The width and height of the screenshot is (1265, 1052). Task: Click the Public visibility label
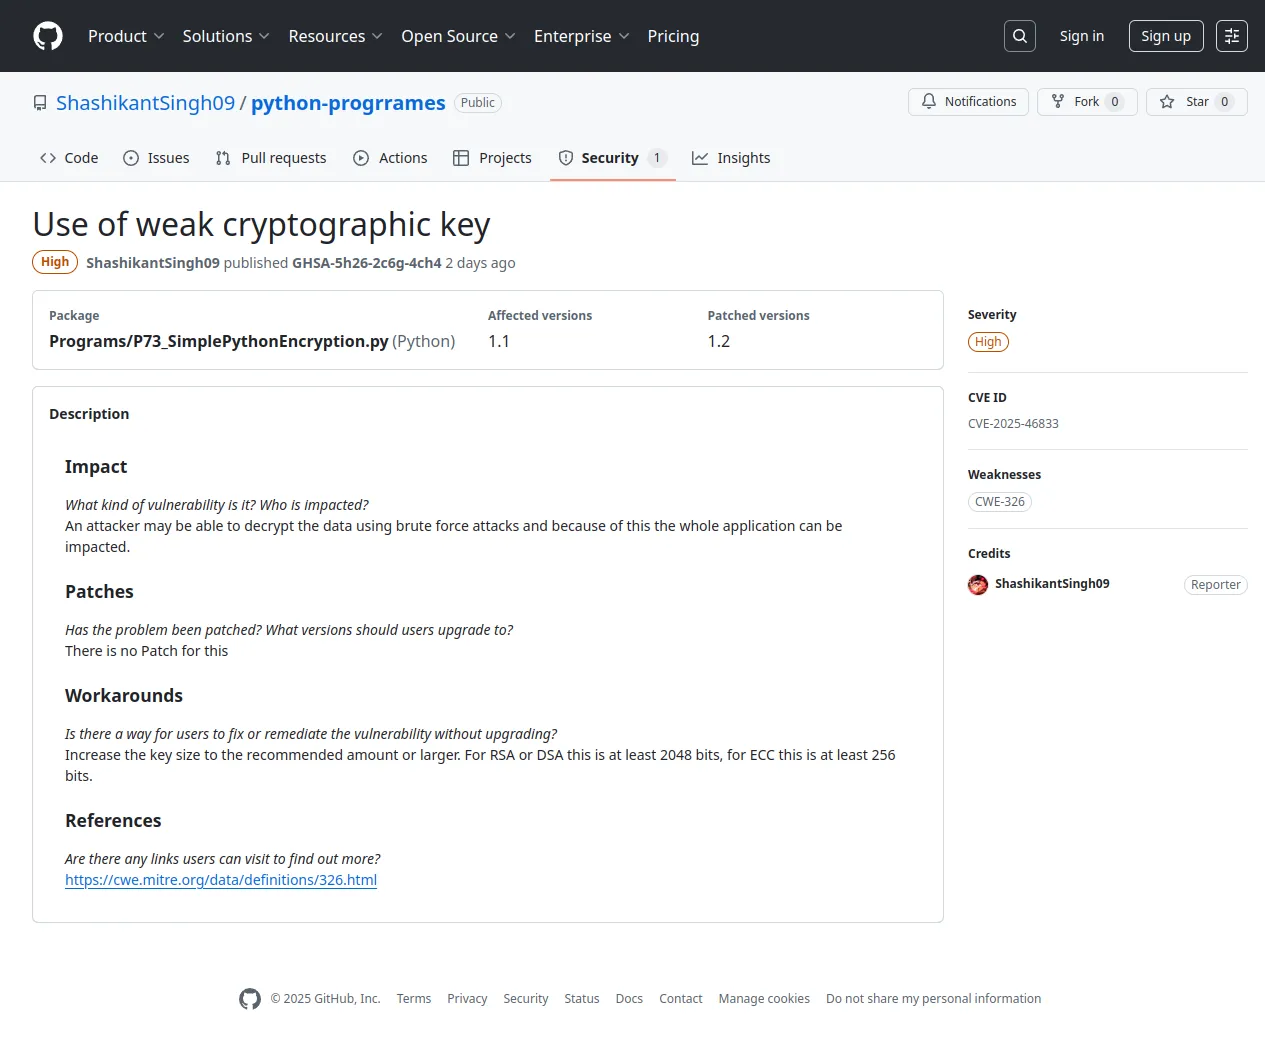[x=478, y=103]
